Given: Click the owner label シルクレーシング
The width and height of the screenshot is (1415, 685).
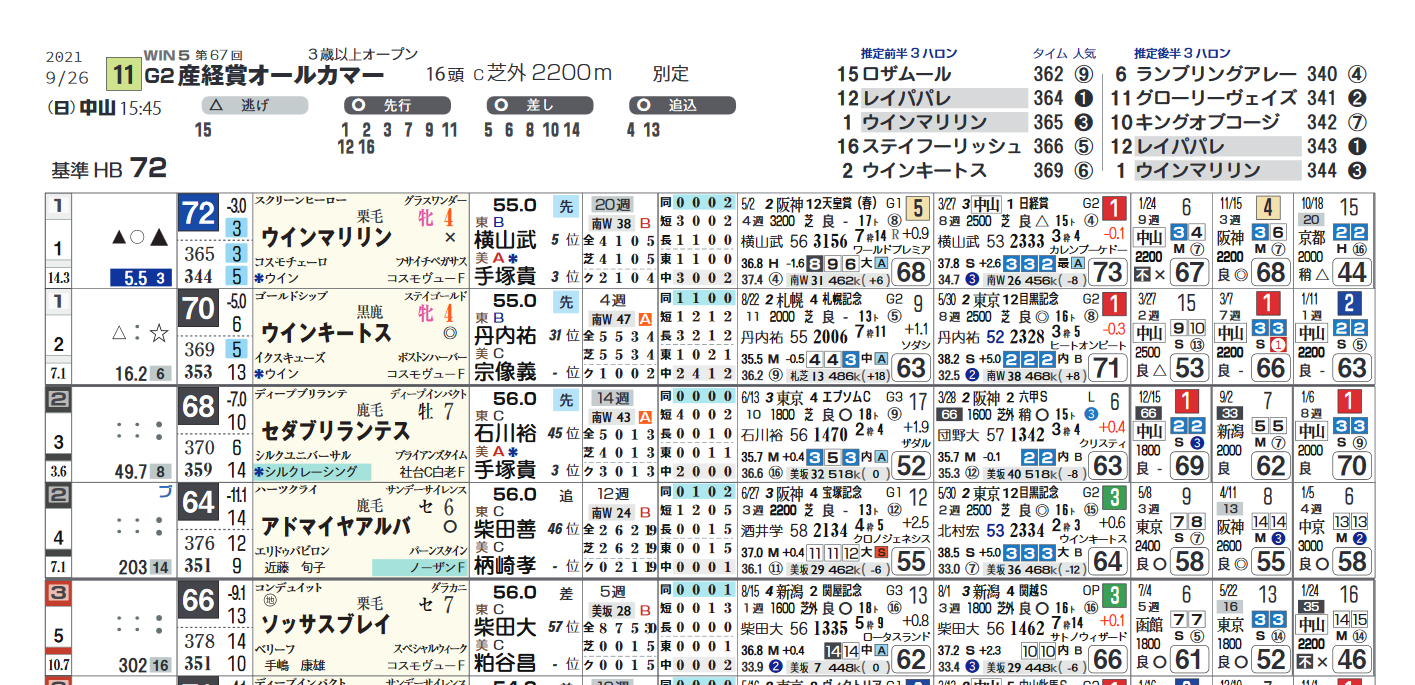Looking at the screenshot, I should point(312,471).
